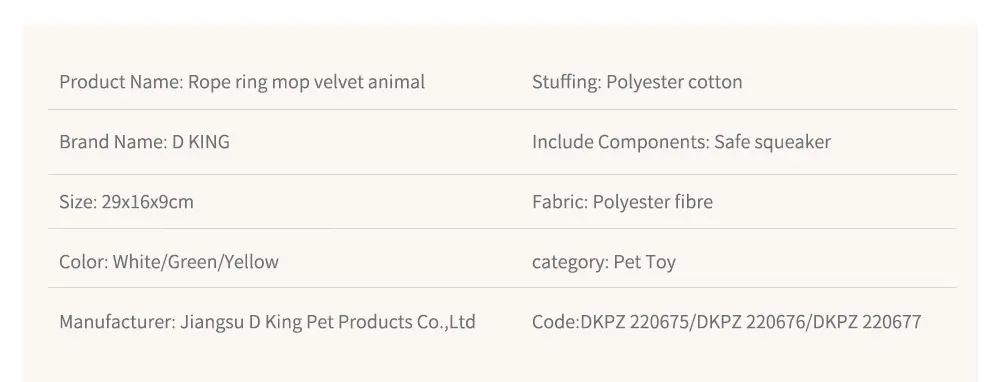The height and width of the screenshot is (382, 1000).
Task: Click the Fabric Polyester fibre entry
Action: point(622,202)
